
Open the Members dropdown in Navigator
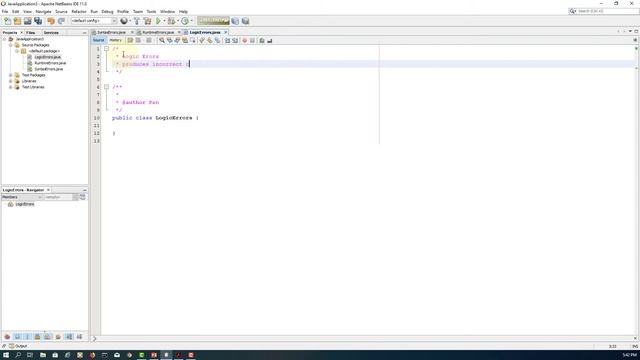[22, 197]
